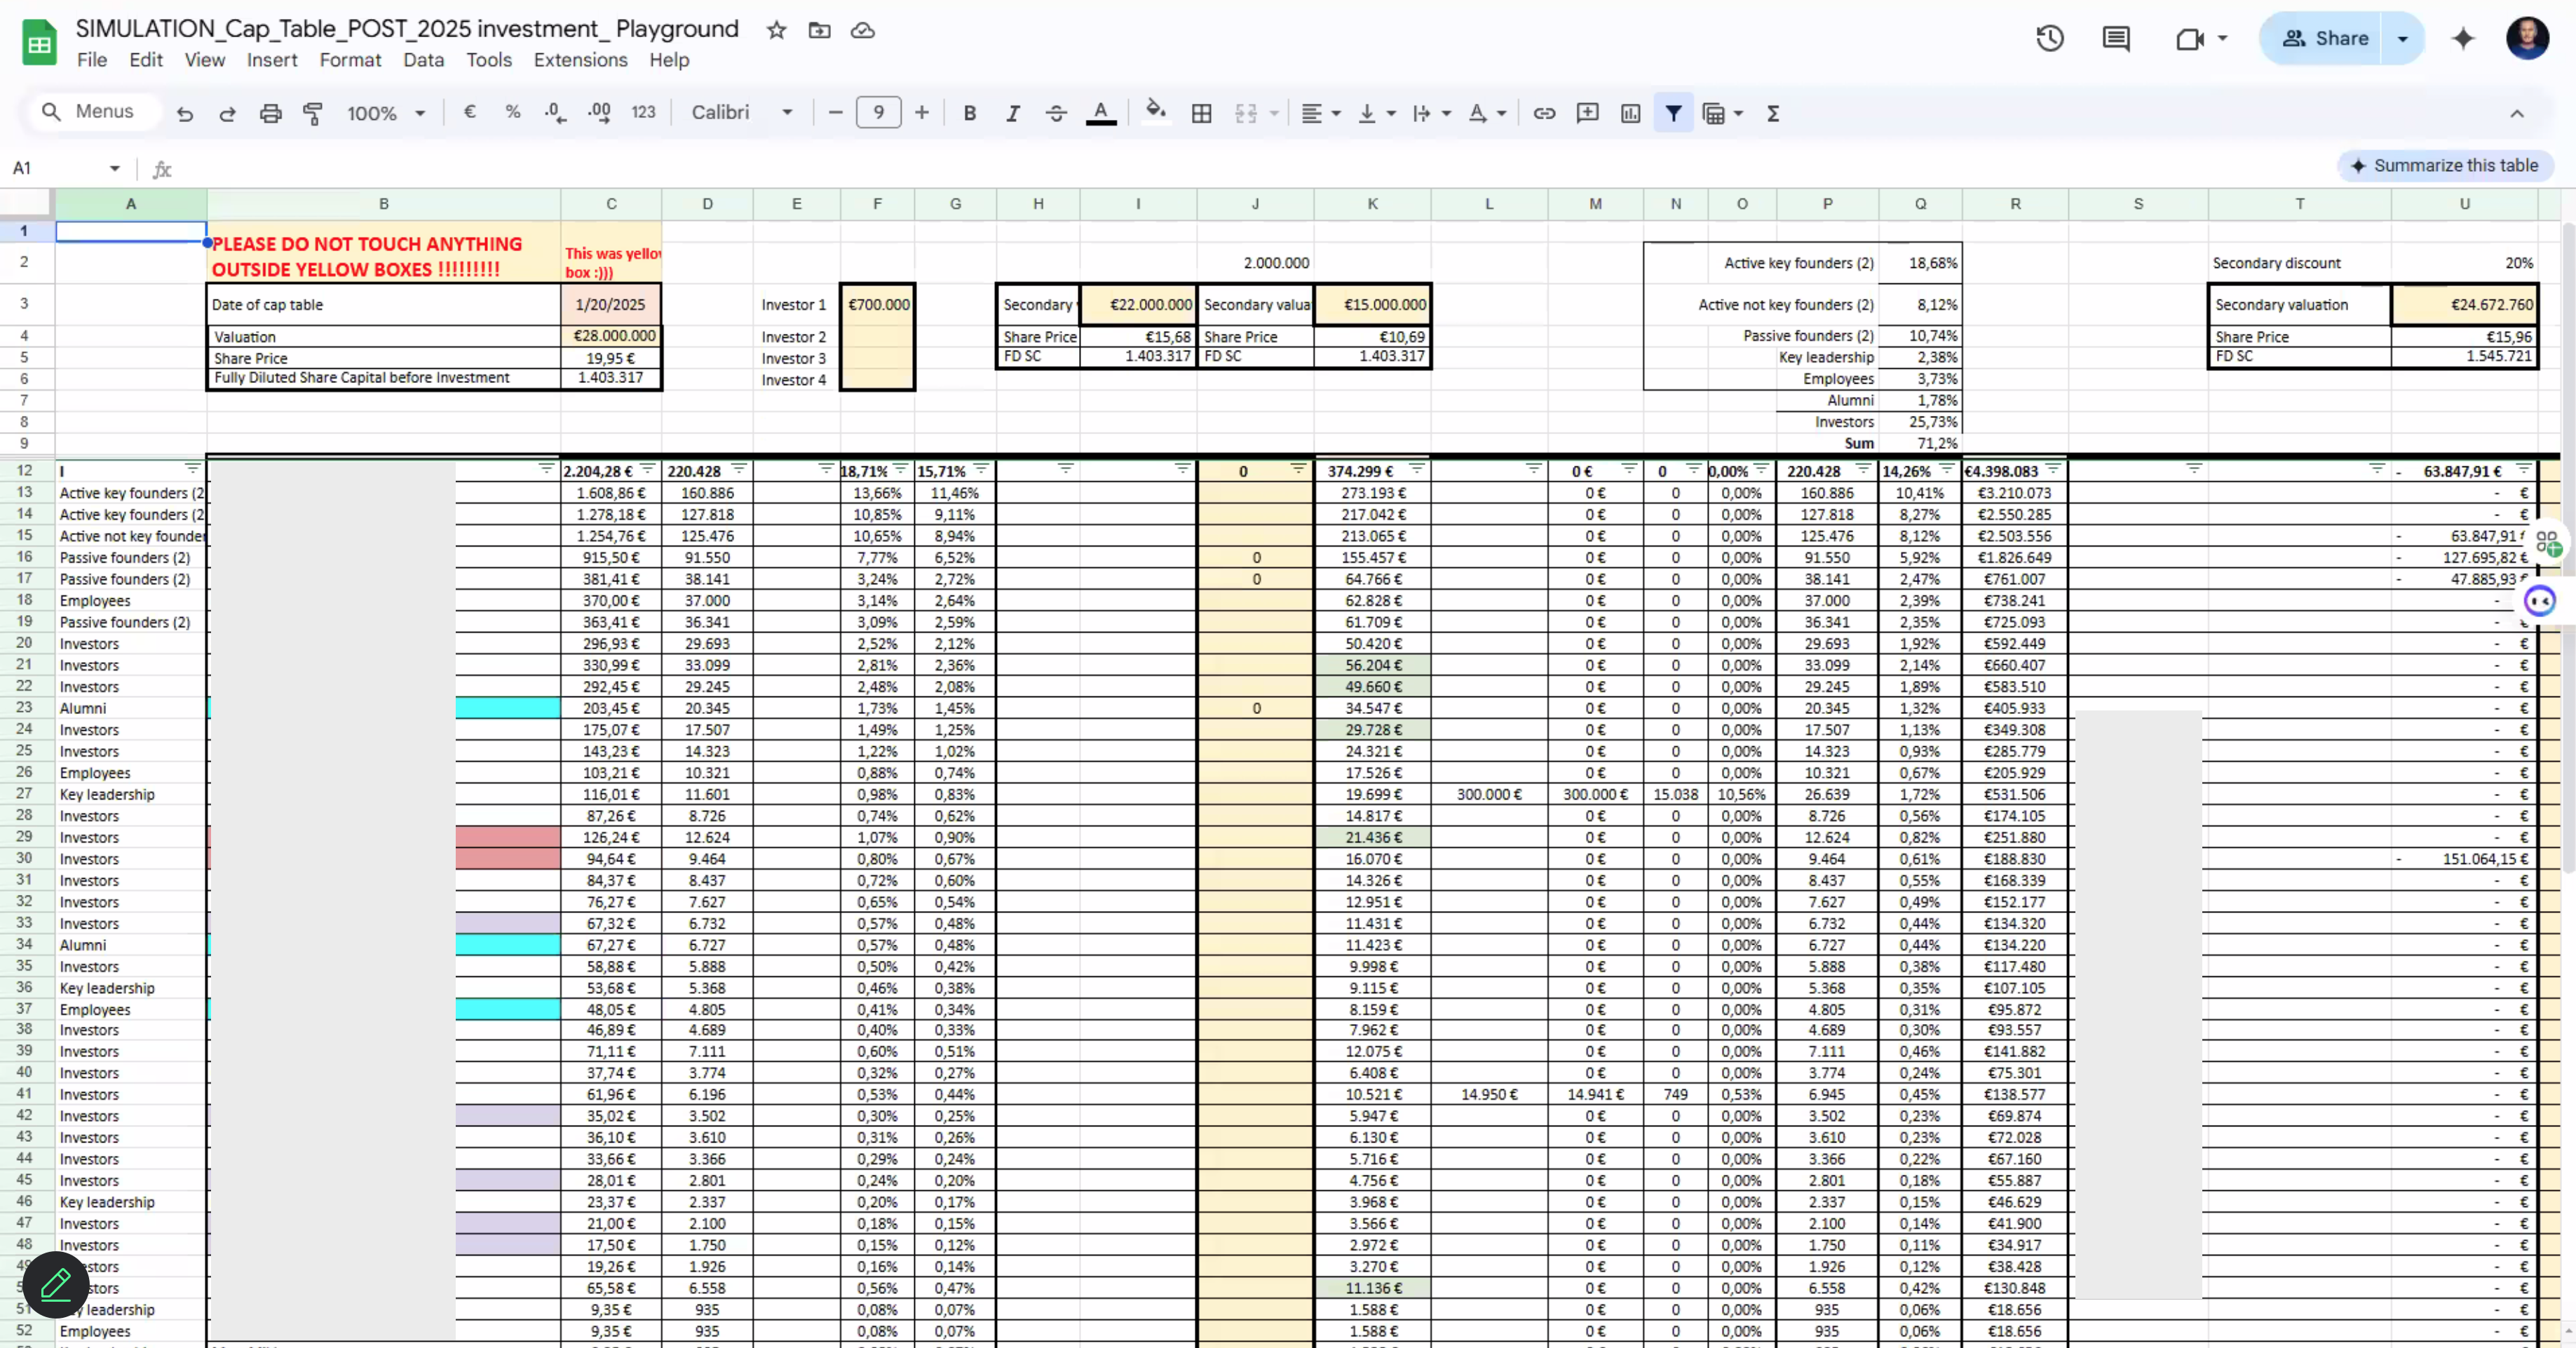Open the Insert menu

point(272,60)
